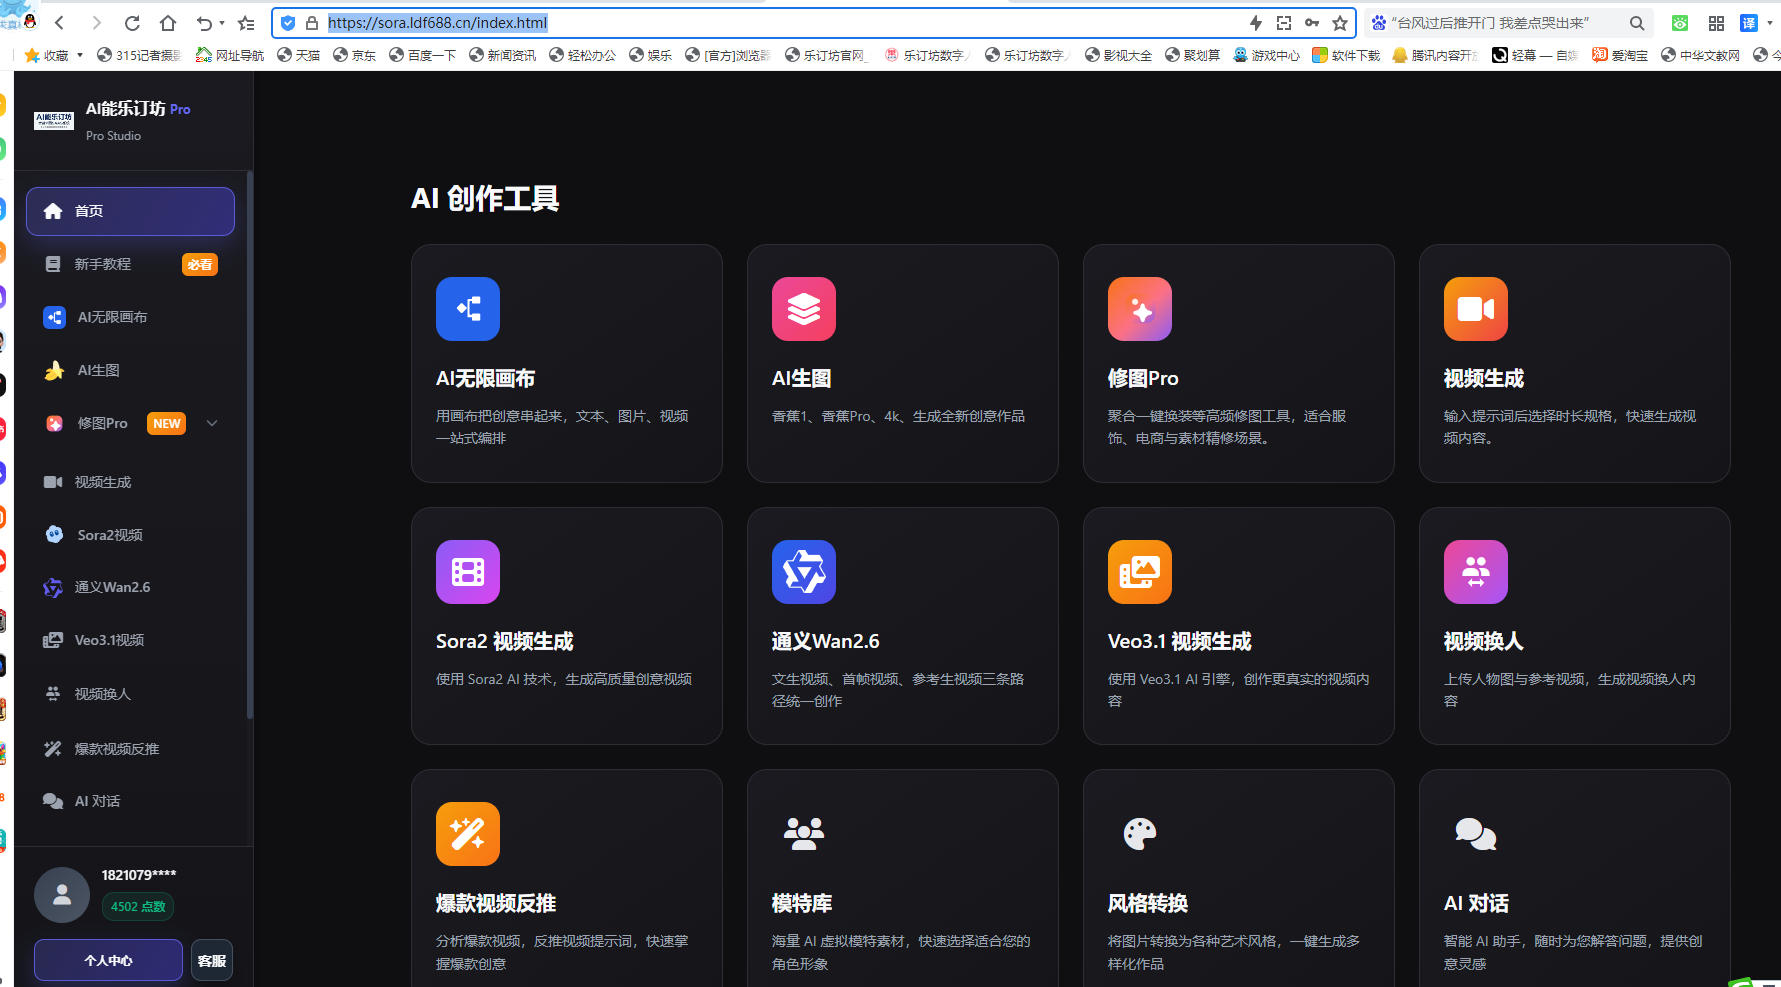Click the 模特库 card's people icon
Image resolution: width=1781 pixels, height=987 pixels.
(804, 834)
